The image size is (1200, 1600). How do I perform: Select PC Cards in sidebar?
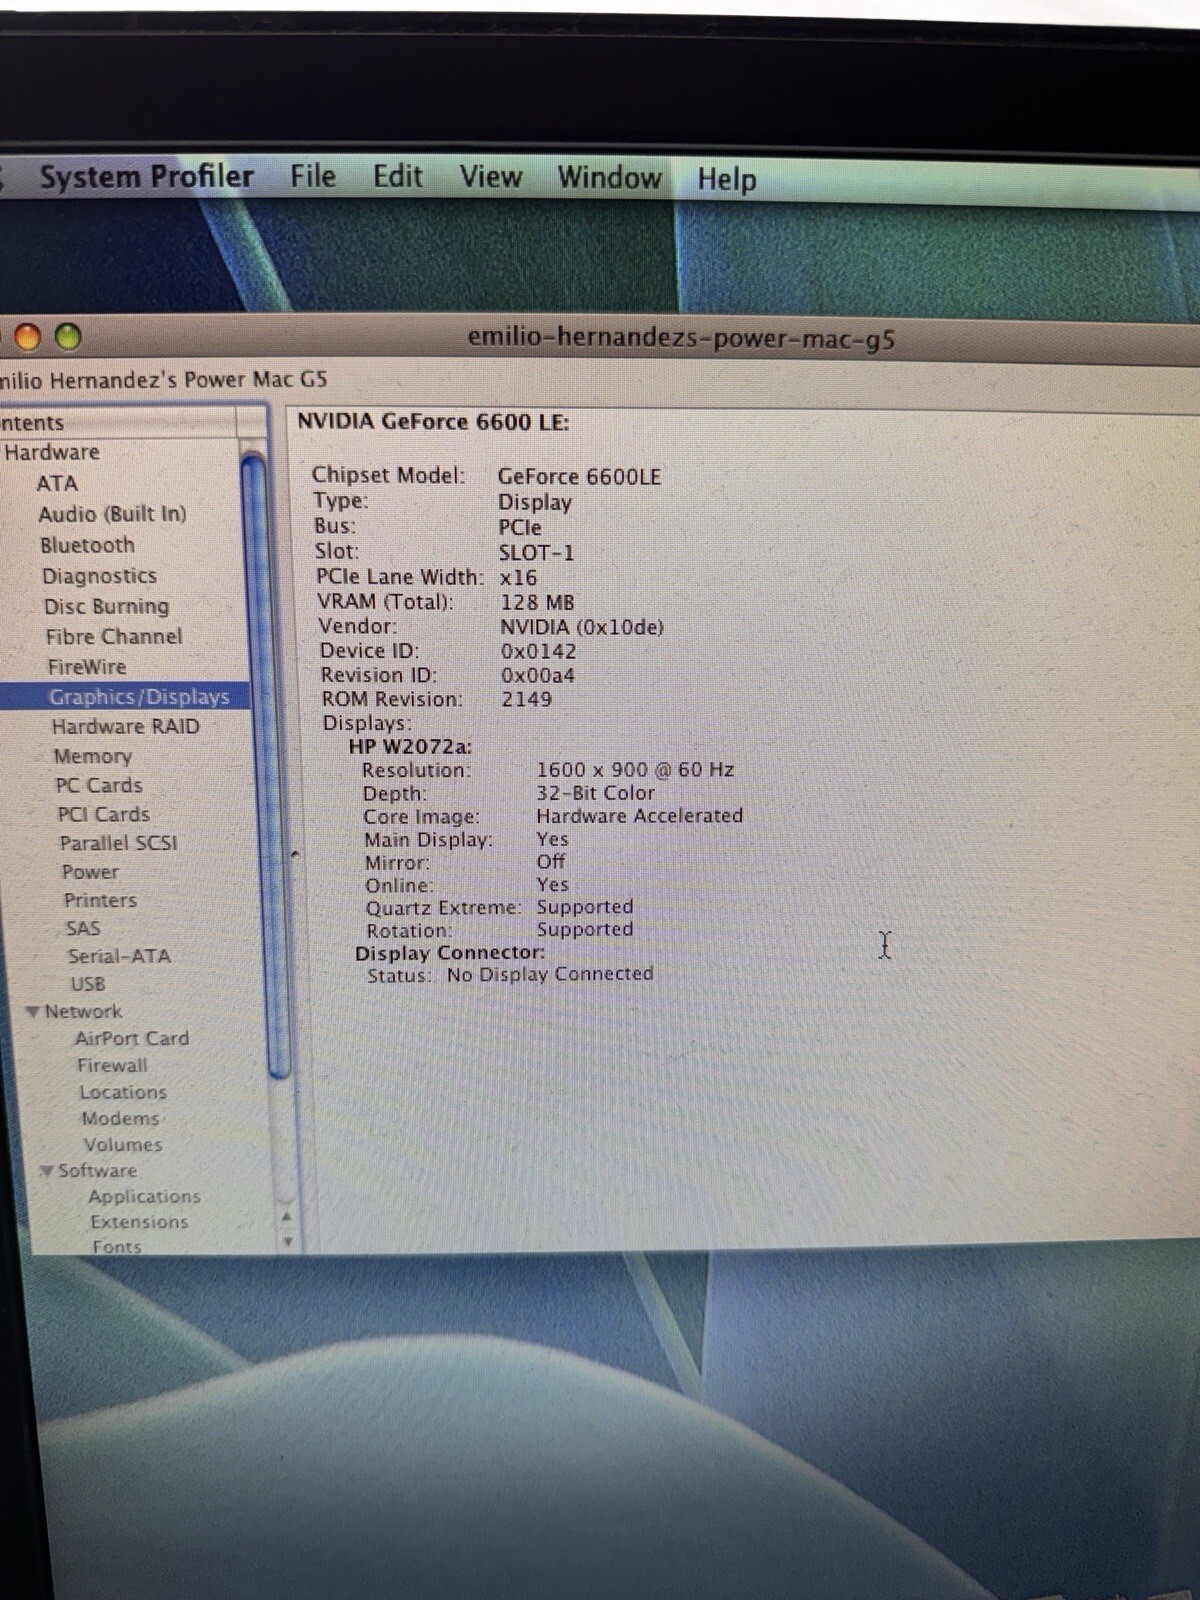[x=99, y=785]
